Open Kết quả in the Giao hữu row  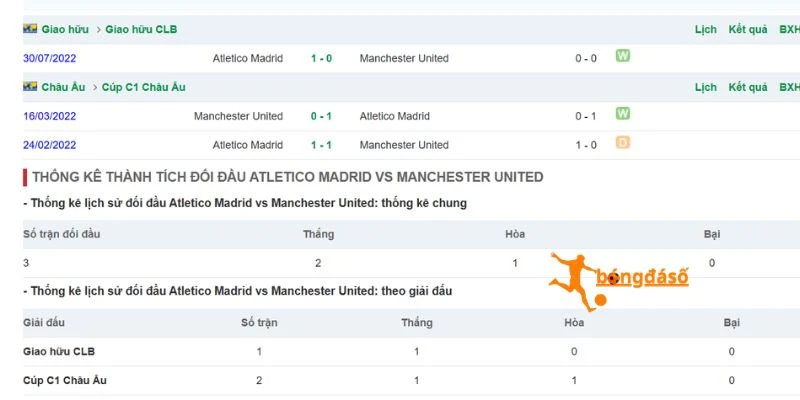coord(748,30)
